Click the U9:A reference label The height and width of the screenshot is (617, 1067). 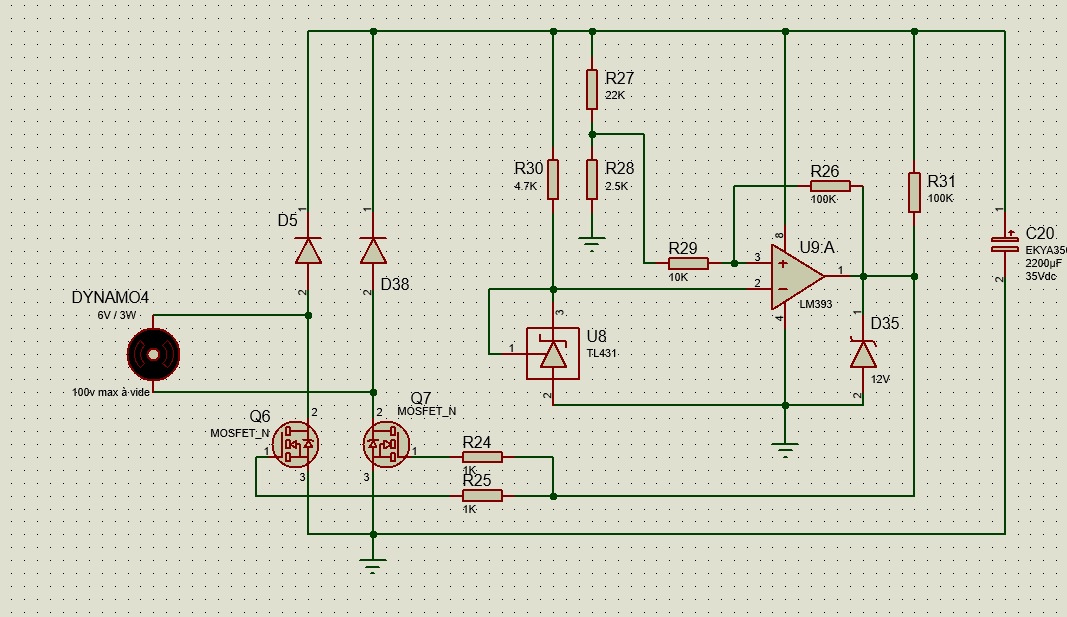coord(817,248)
